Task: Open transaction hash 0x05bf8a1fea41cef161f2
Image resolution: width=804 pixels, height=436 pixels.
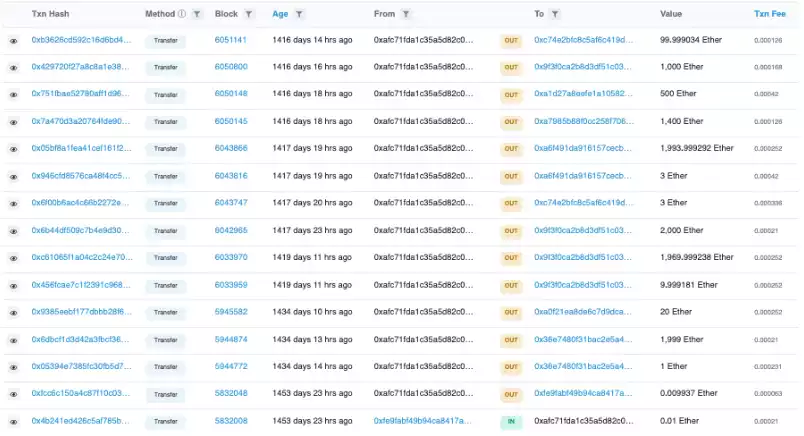Action: (x=81, y=148)
